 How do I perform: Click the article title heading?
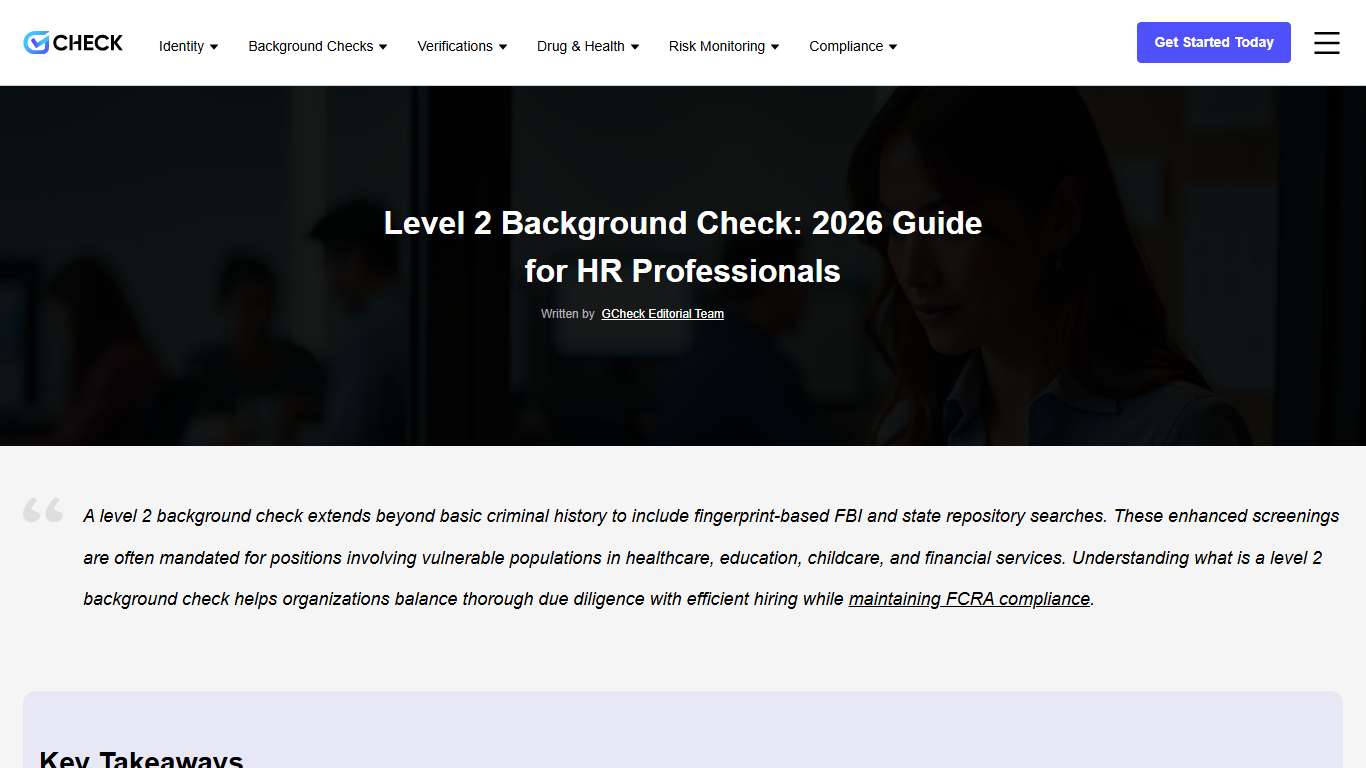click(x=683, y=246)
